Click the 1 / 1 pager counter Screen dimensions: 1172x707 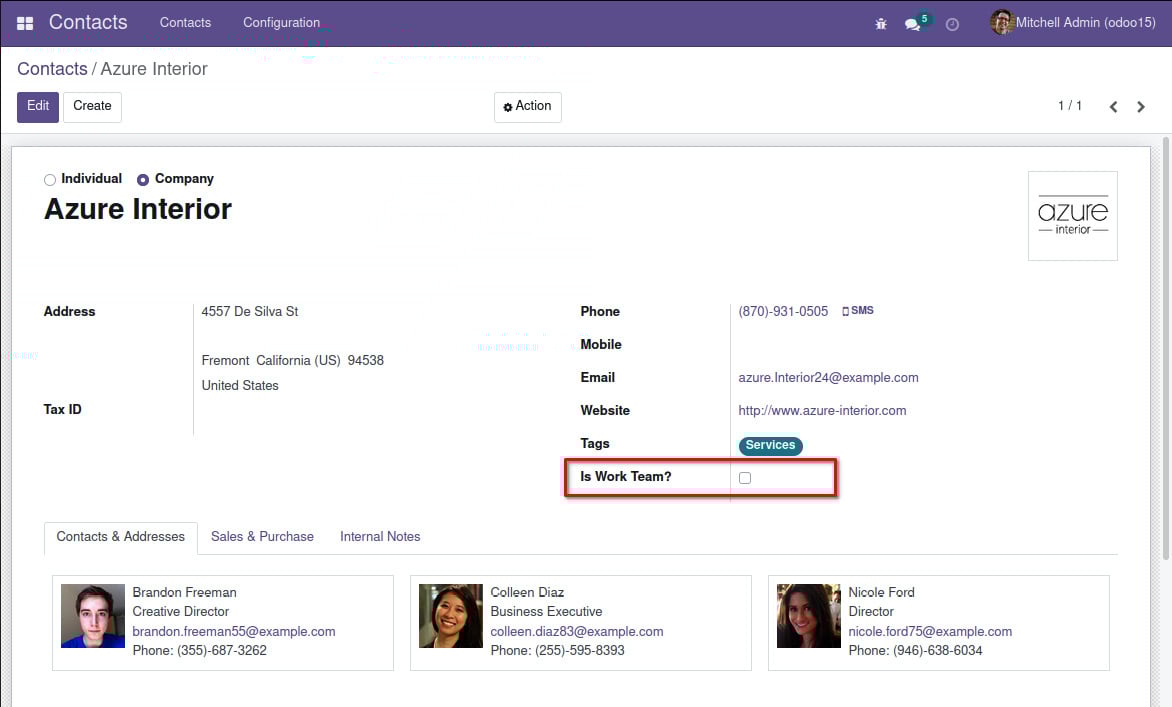click(1070, 106)
